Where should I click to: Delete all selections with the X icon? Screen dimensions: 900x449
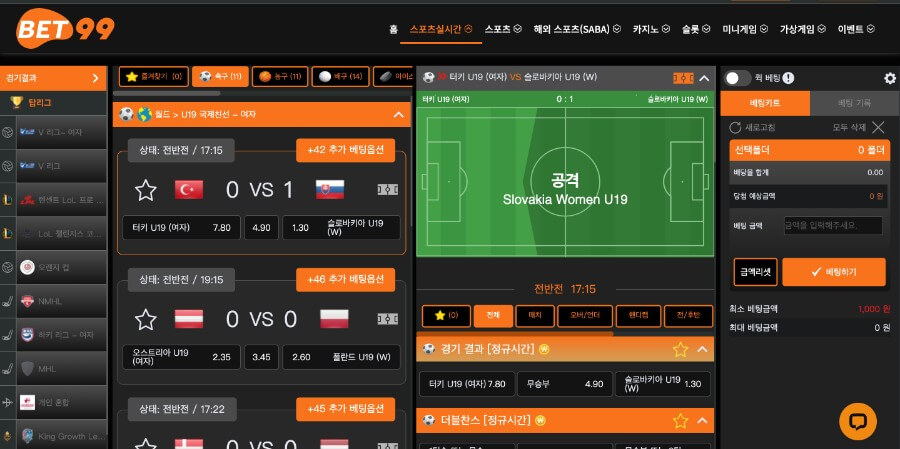[x=878, y=127]
